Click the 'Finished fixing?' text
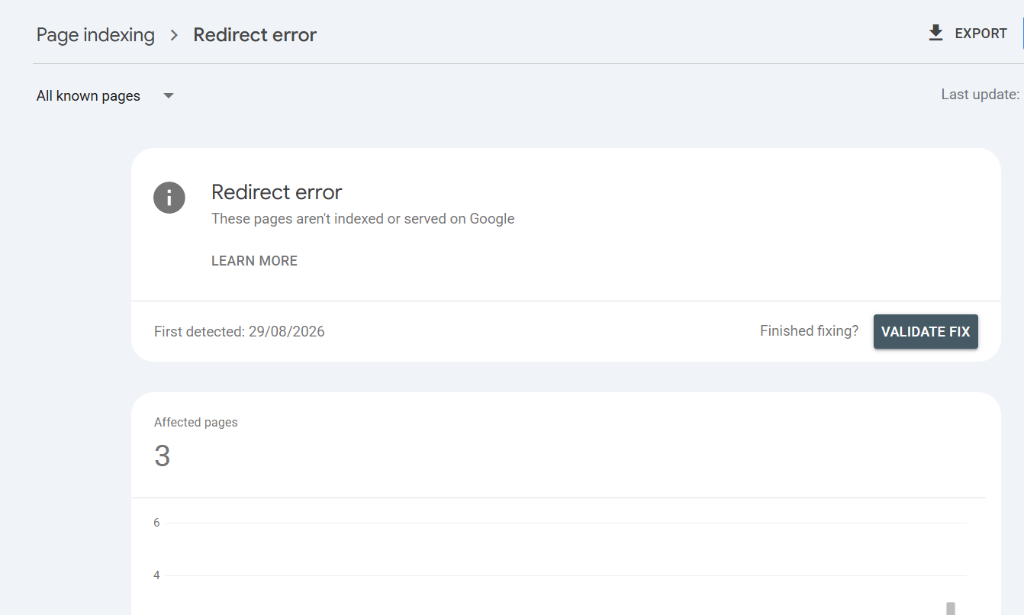The width and height of the screenshot is (1024, 615). coord(809,331)
